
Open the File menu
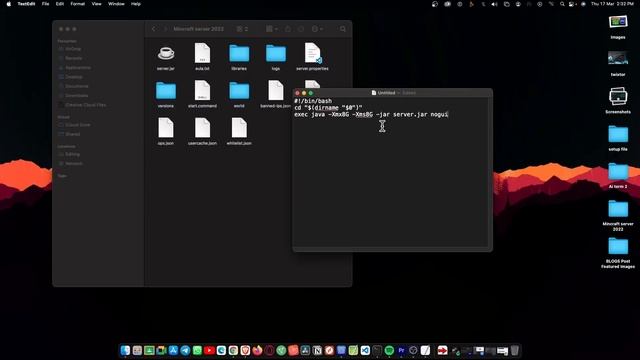pyautogui.click(x=45, y=4)
